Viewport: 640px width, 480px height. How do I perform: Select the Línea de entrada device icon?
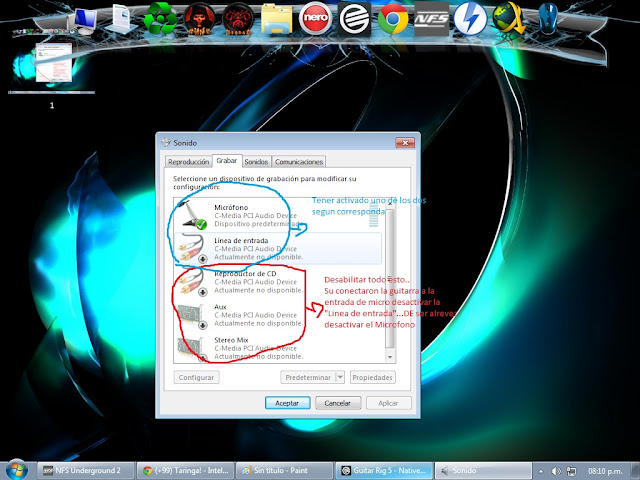(x=193, y=248)
